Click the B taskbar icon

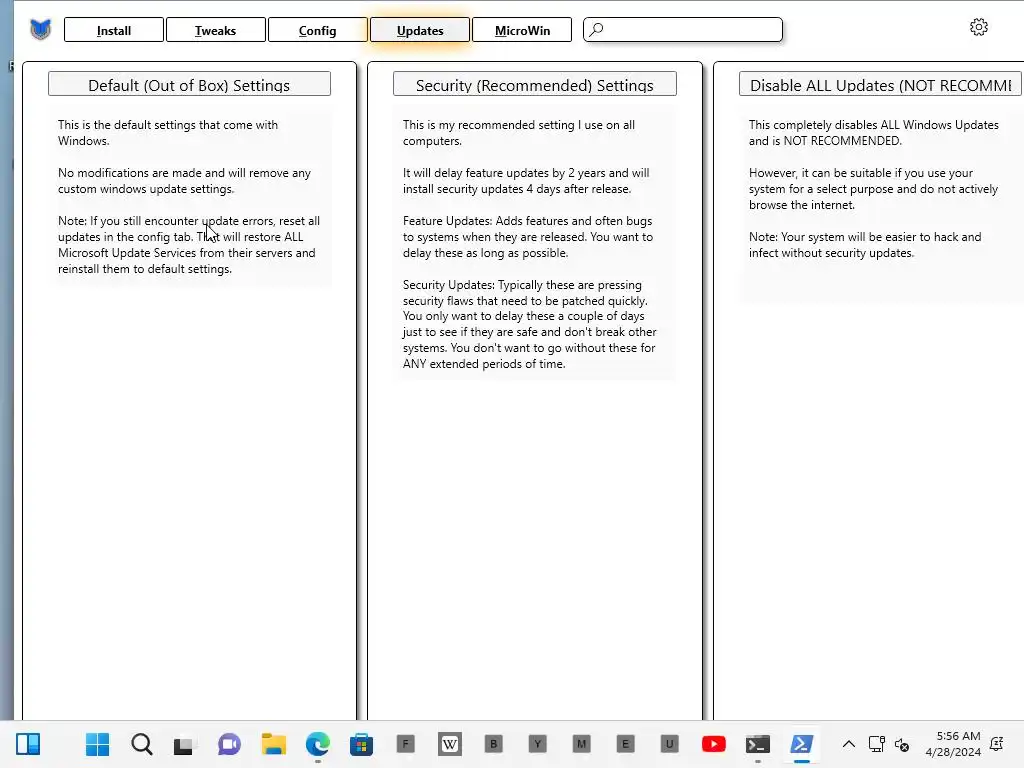[494, 744]
